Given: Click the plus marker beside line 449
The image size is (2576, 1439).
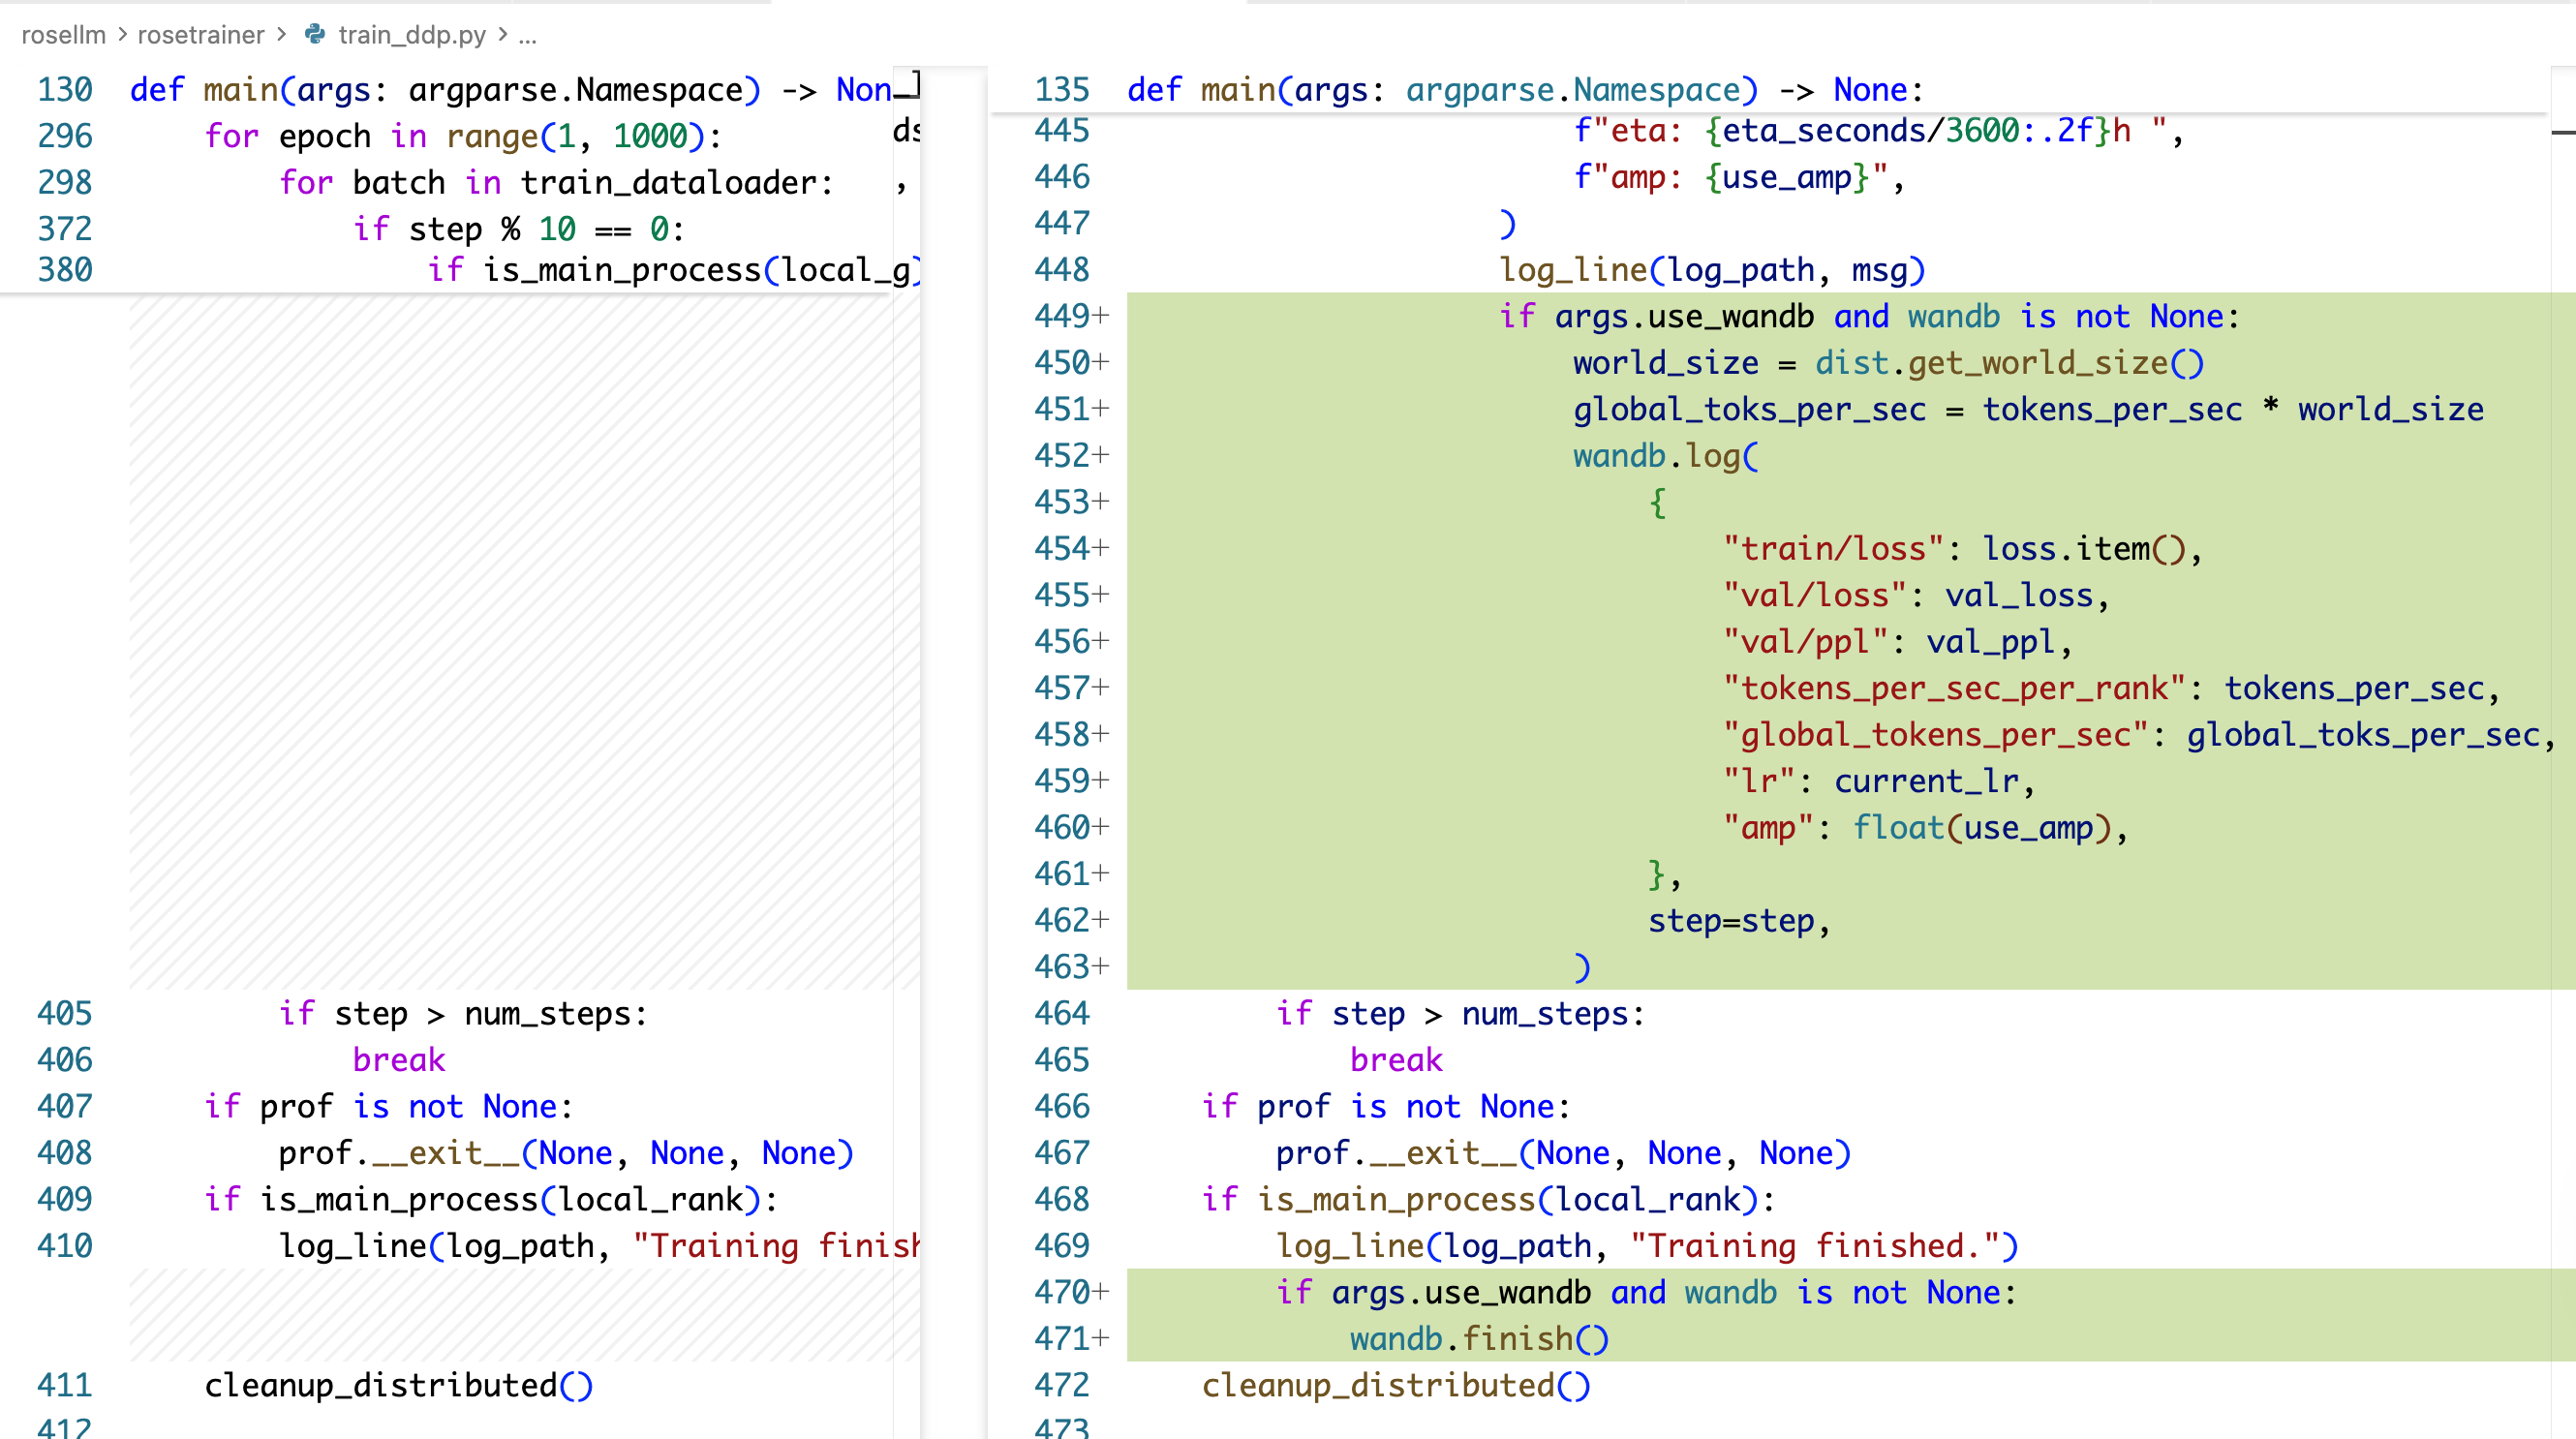Looking at the screenshot, I should tap(1101, 316).
